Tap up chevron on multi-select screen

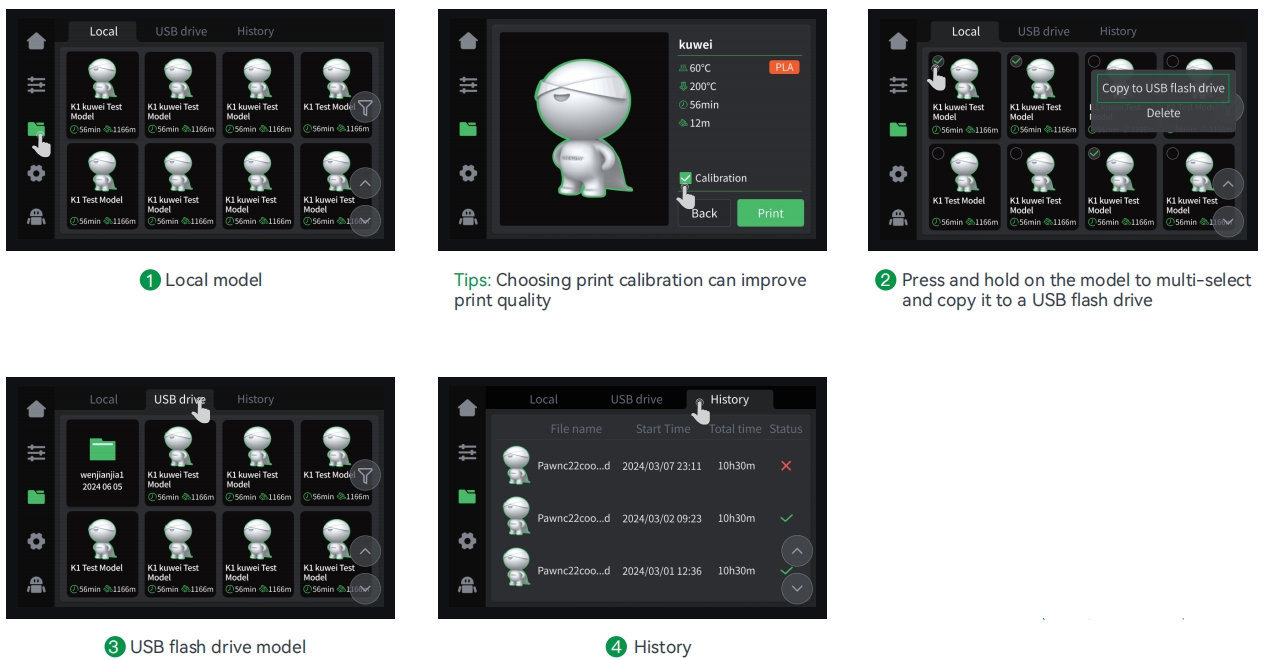[x=1228, y=184]
